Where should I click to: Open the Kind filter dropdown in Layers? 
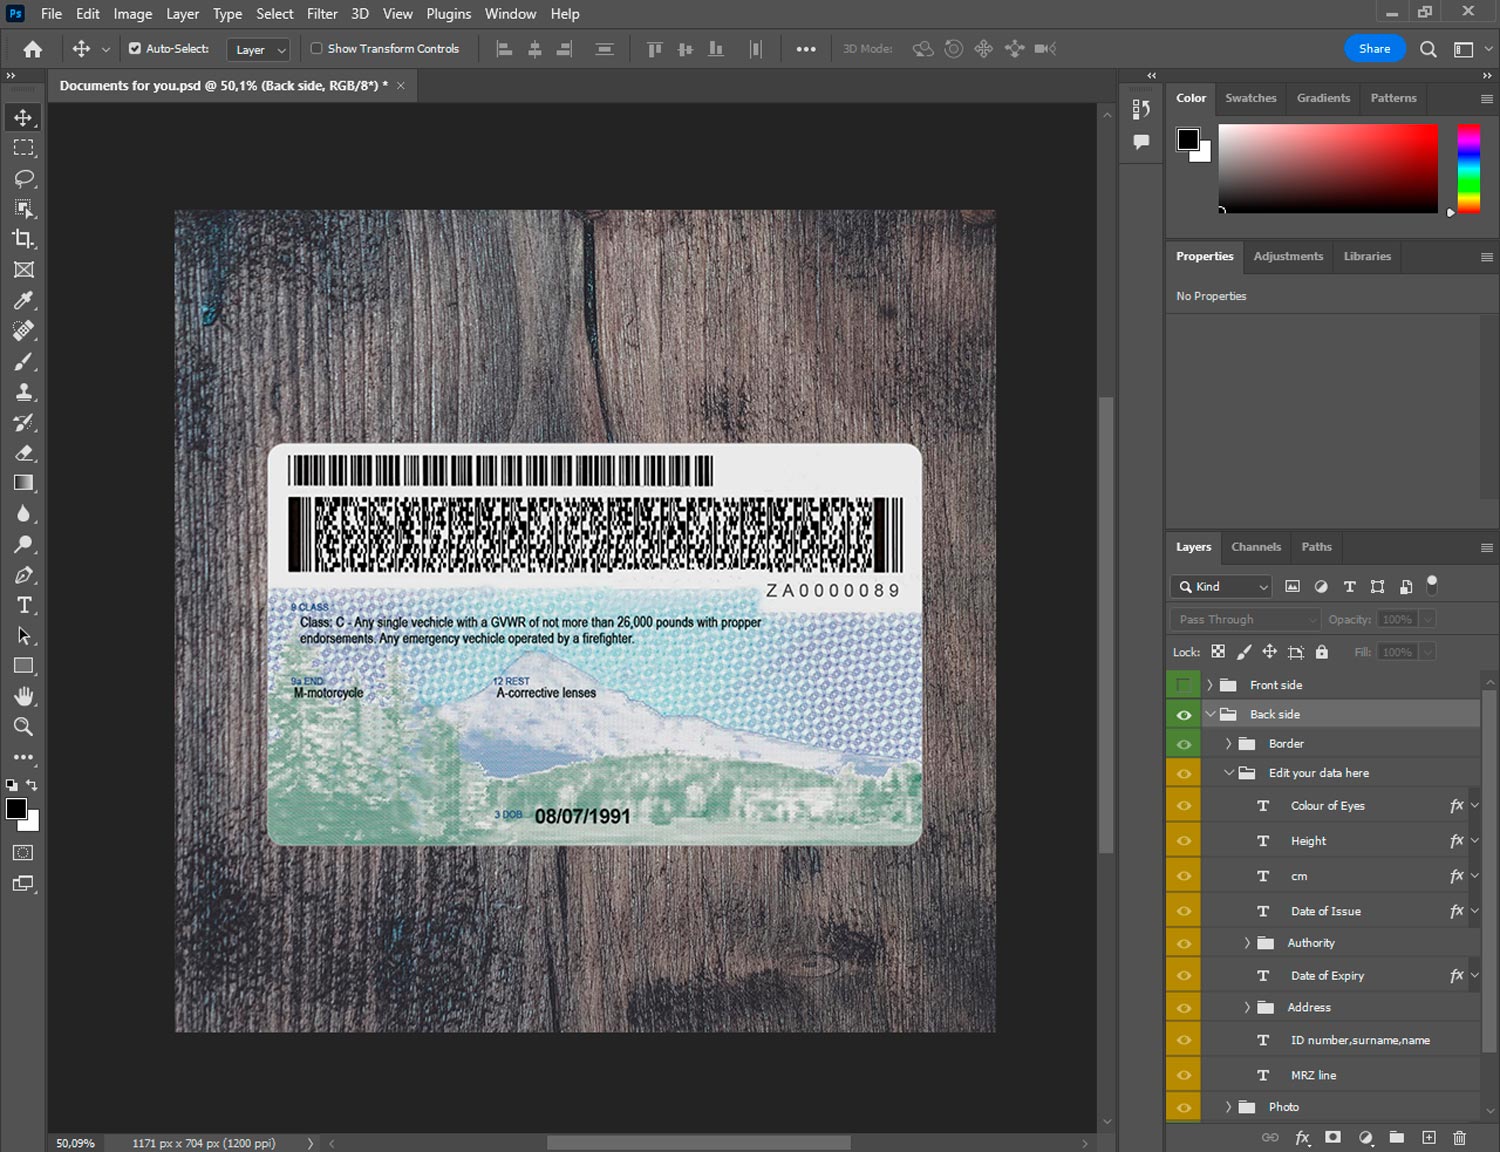coord(1221,587)
